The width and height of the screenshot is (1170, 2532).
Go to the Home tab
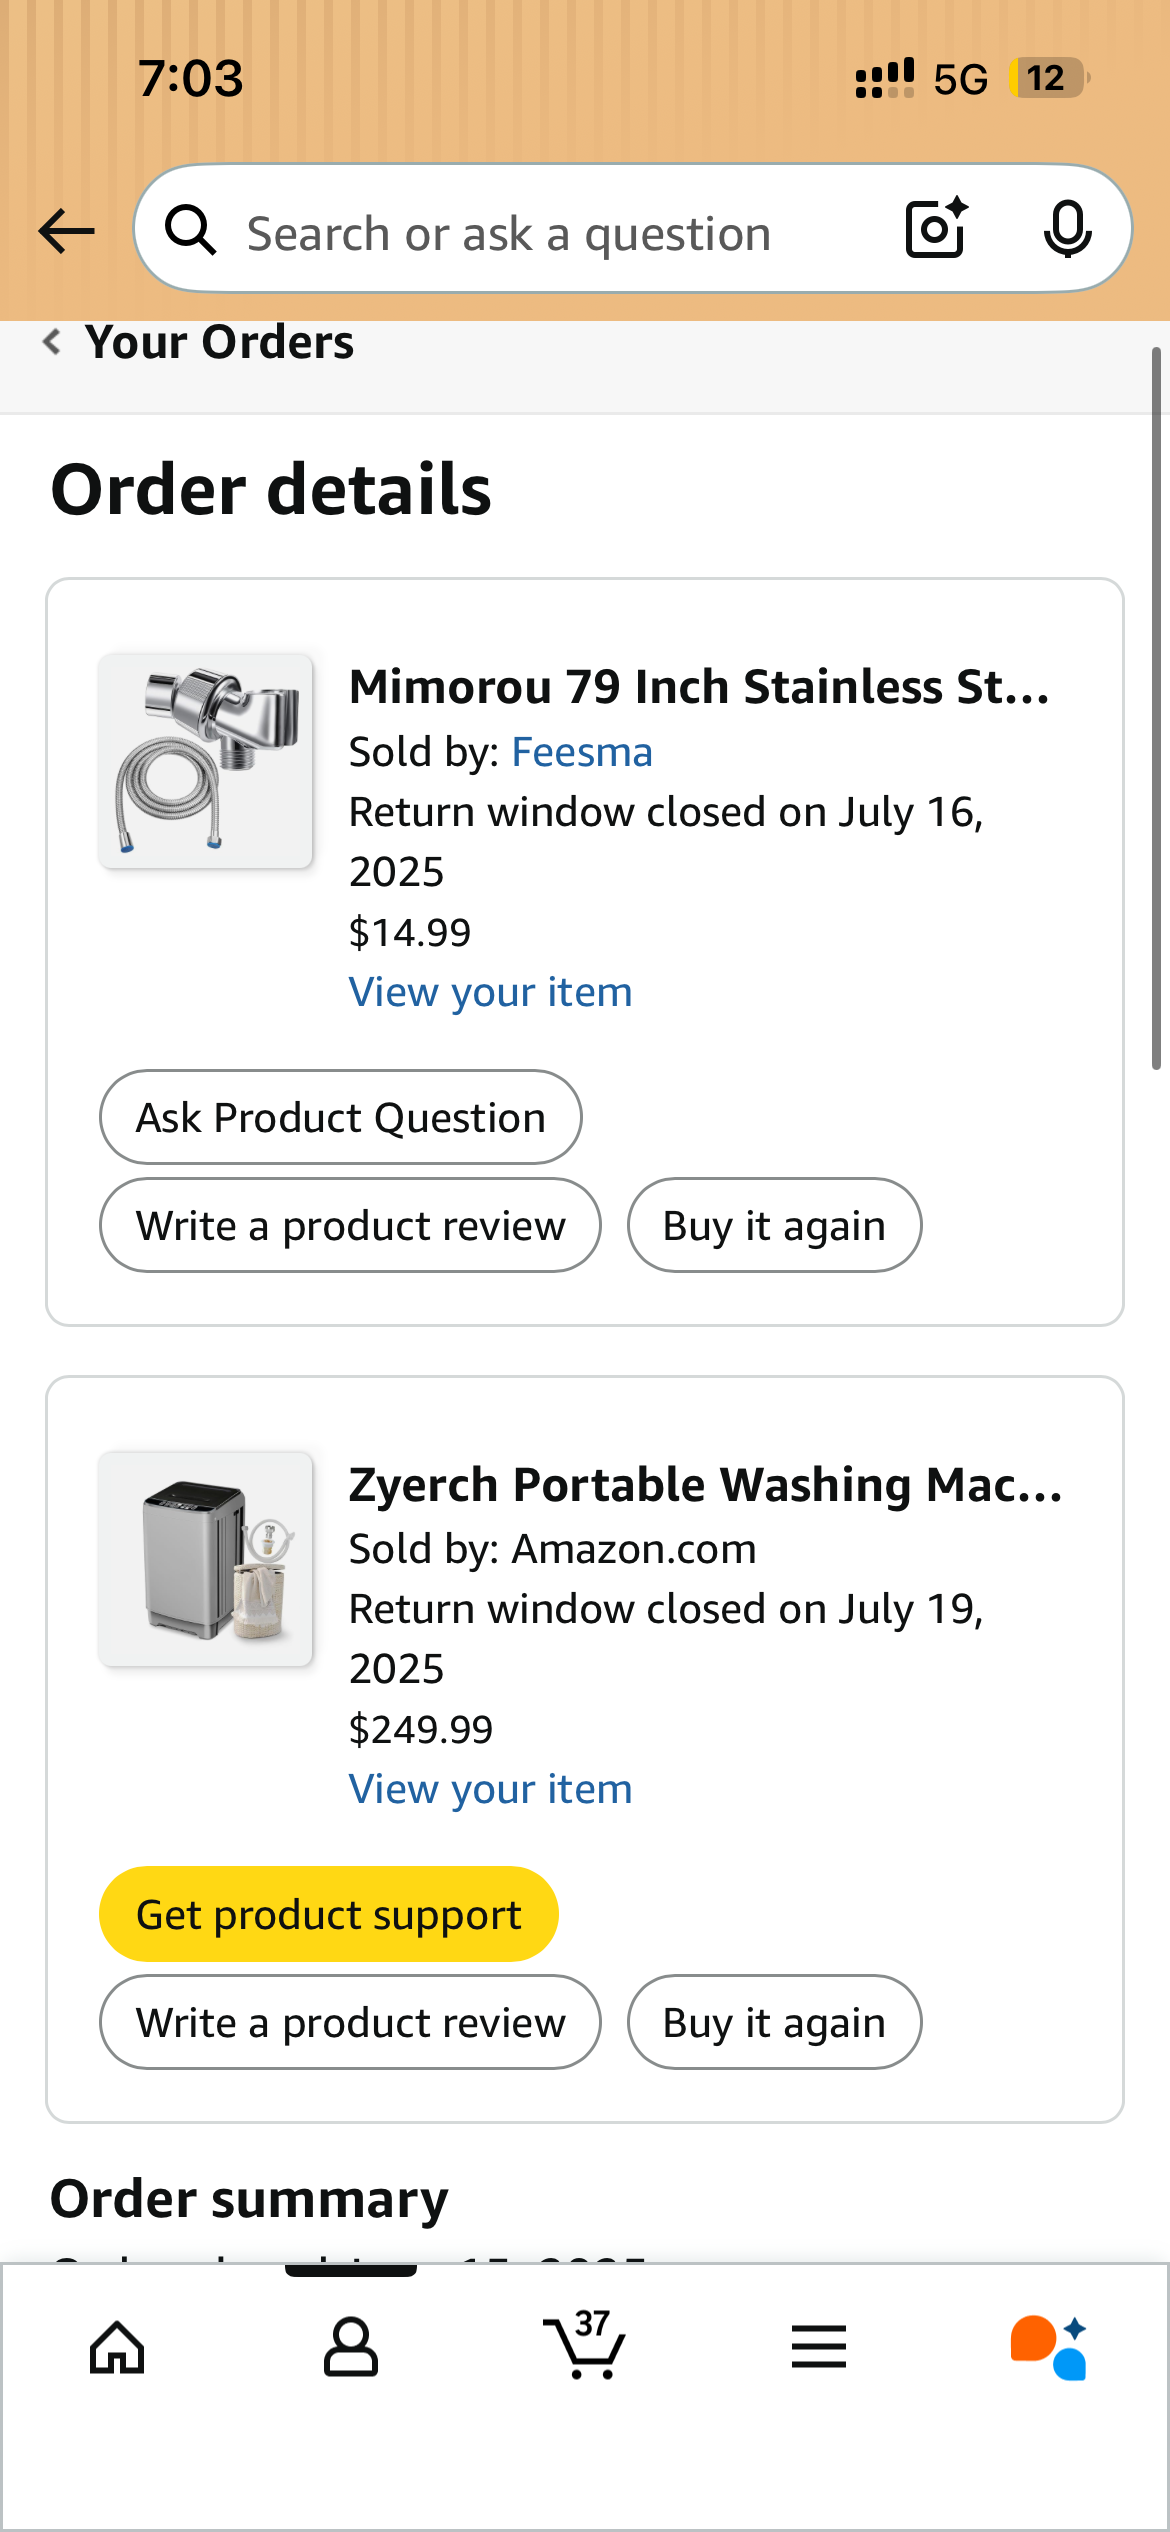117,2347
